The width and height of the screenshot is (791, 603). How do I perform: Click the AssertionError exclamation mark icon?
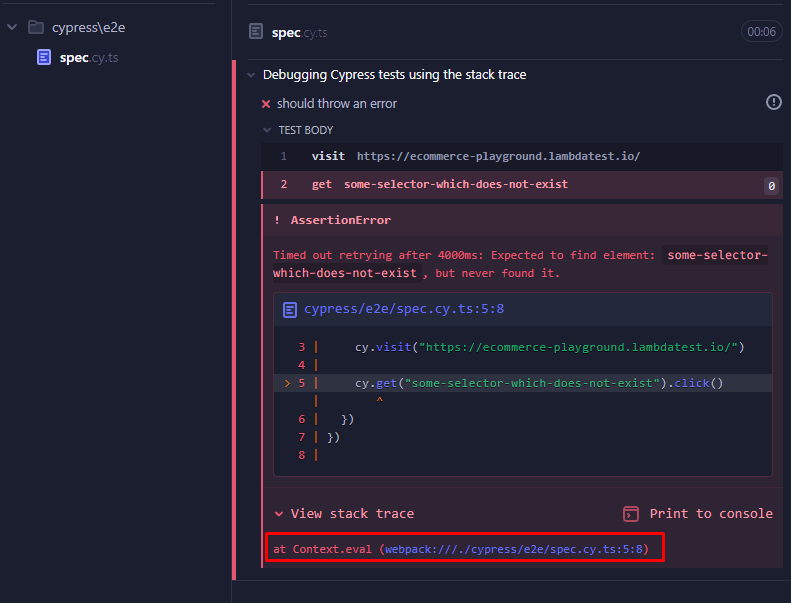[276, 220]
